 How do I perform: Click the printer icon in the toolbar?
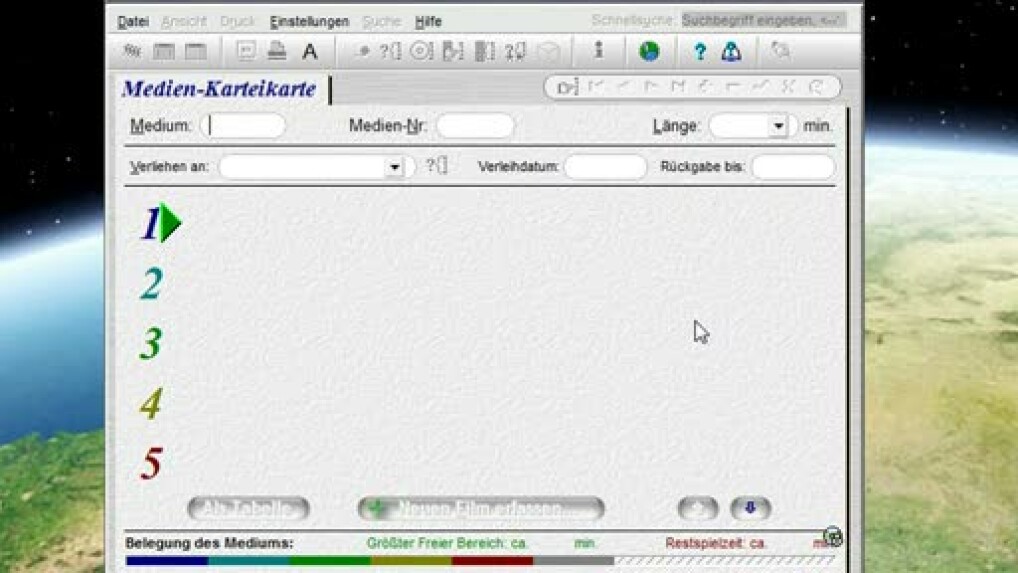277,51
